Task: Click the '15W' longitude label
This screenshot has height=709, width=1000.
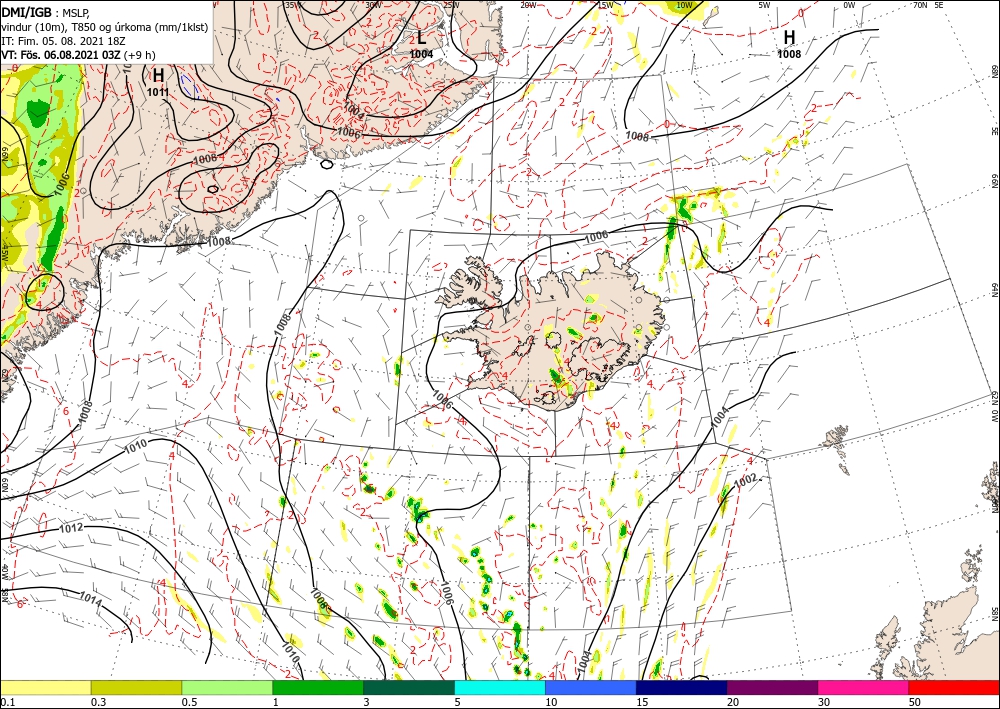Action: pyautogui.click(x=605, y=5)
